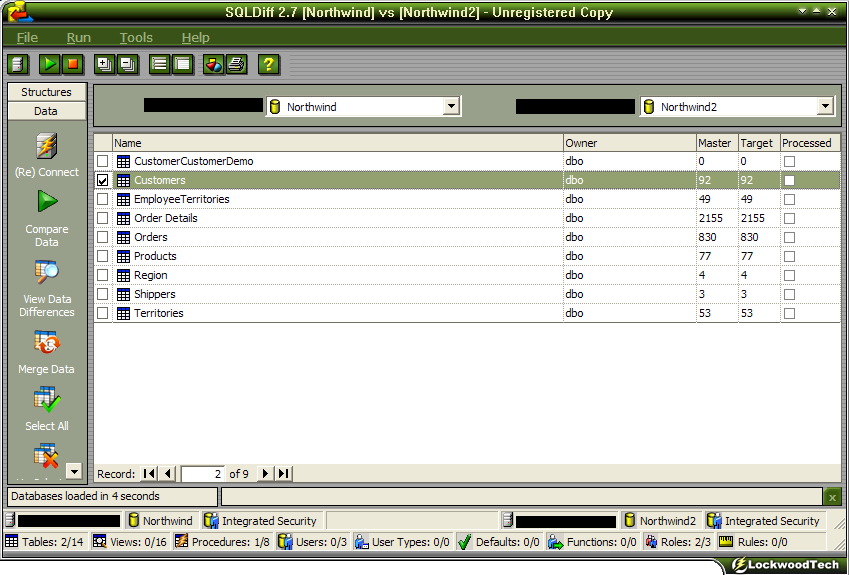Open the Help menu
This screenshot has width=849, height=575.
pyautogui.click(x=195, y=37)
